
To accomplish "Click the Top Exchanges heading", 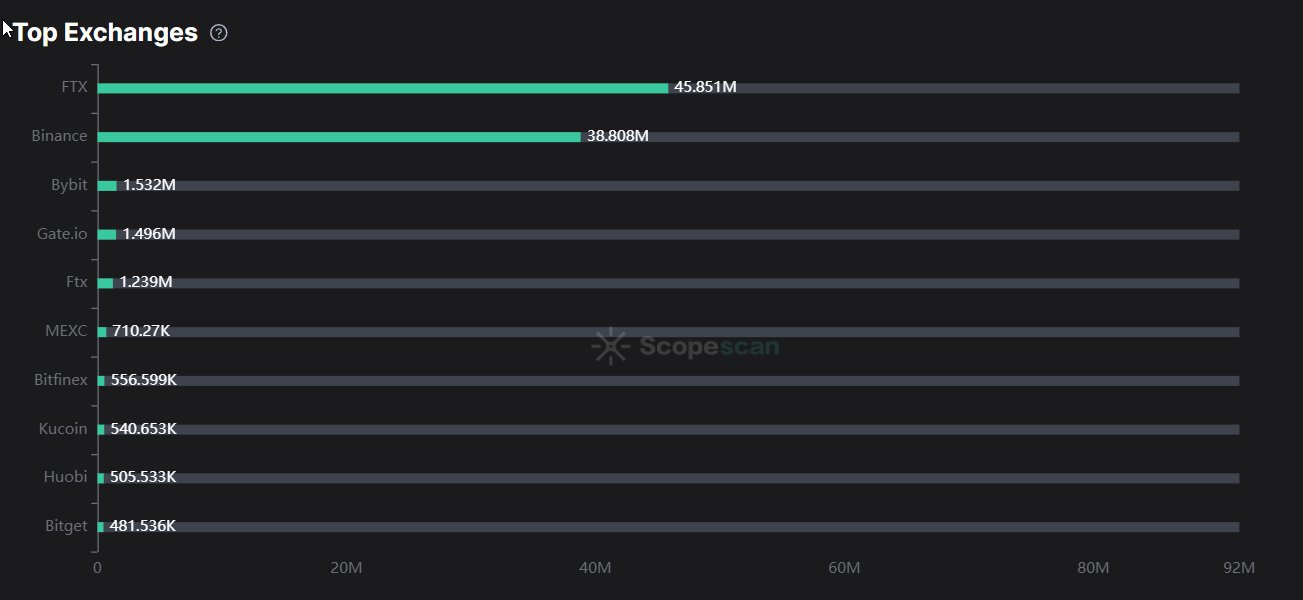I will coord(105,33).
